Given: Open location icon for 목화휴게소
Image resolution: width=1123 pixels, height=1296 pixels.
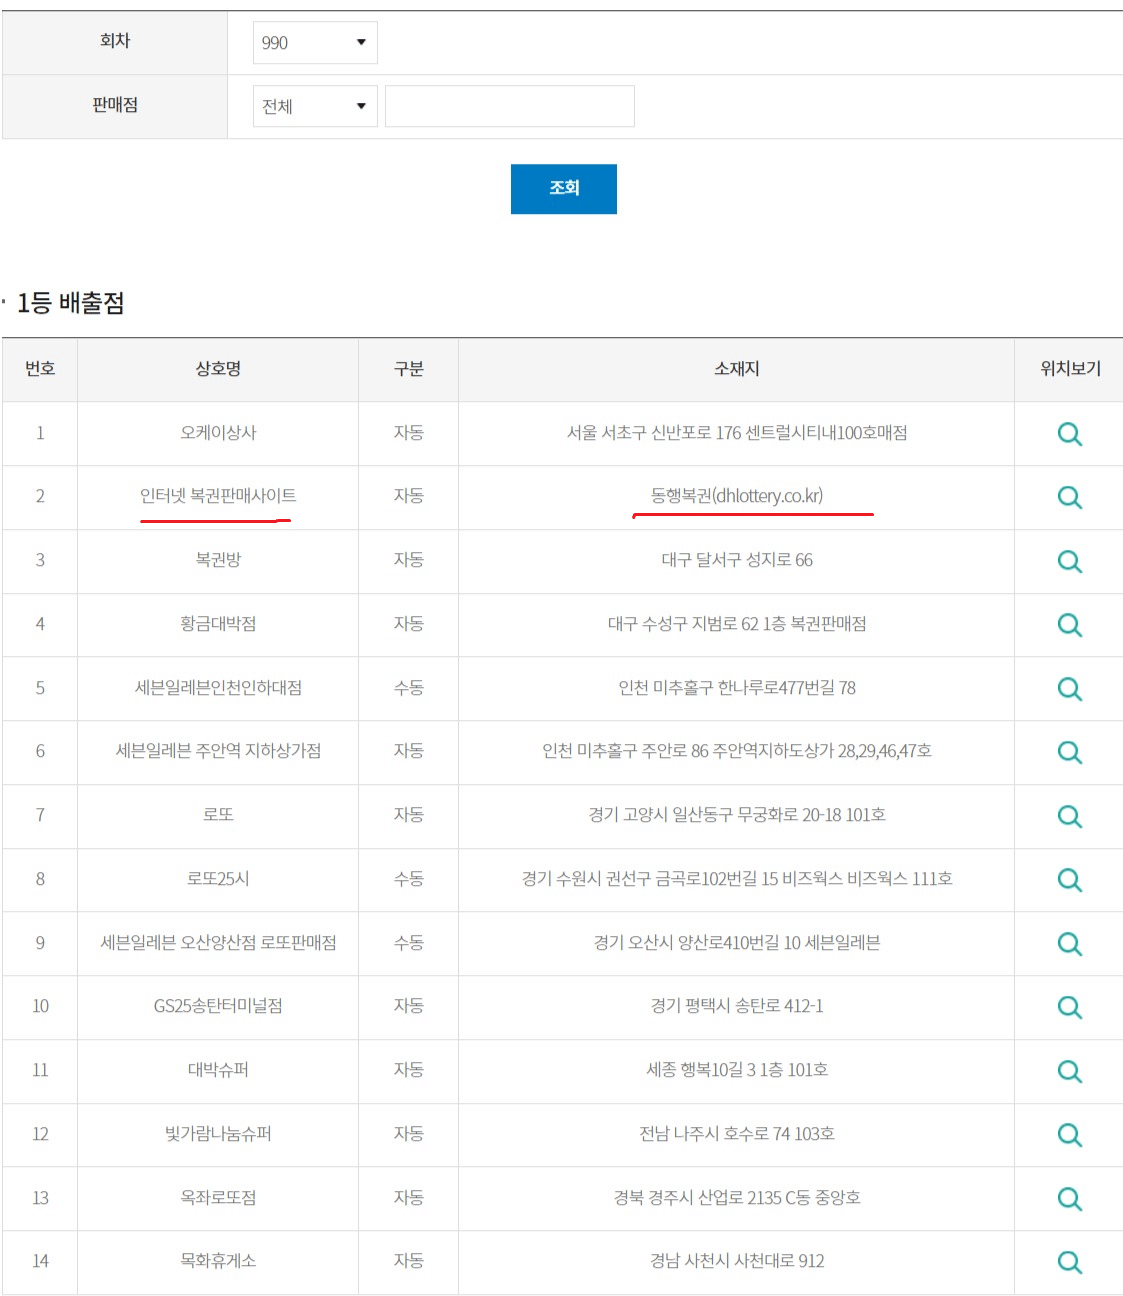Looking at the screenshot, I should tap(1069, 1262).
